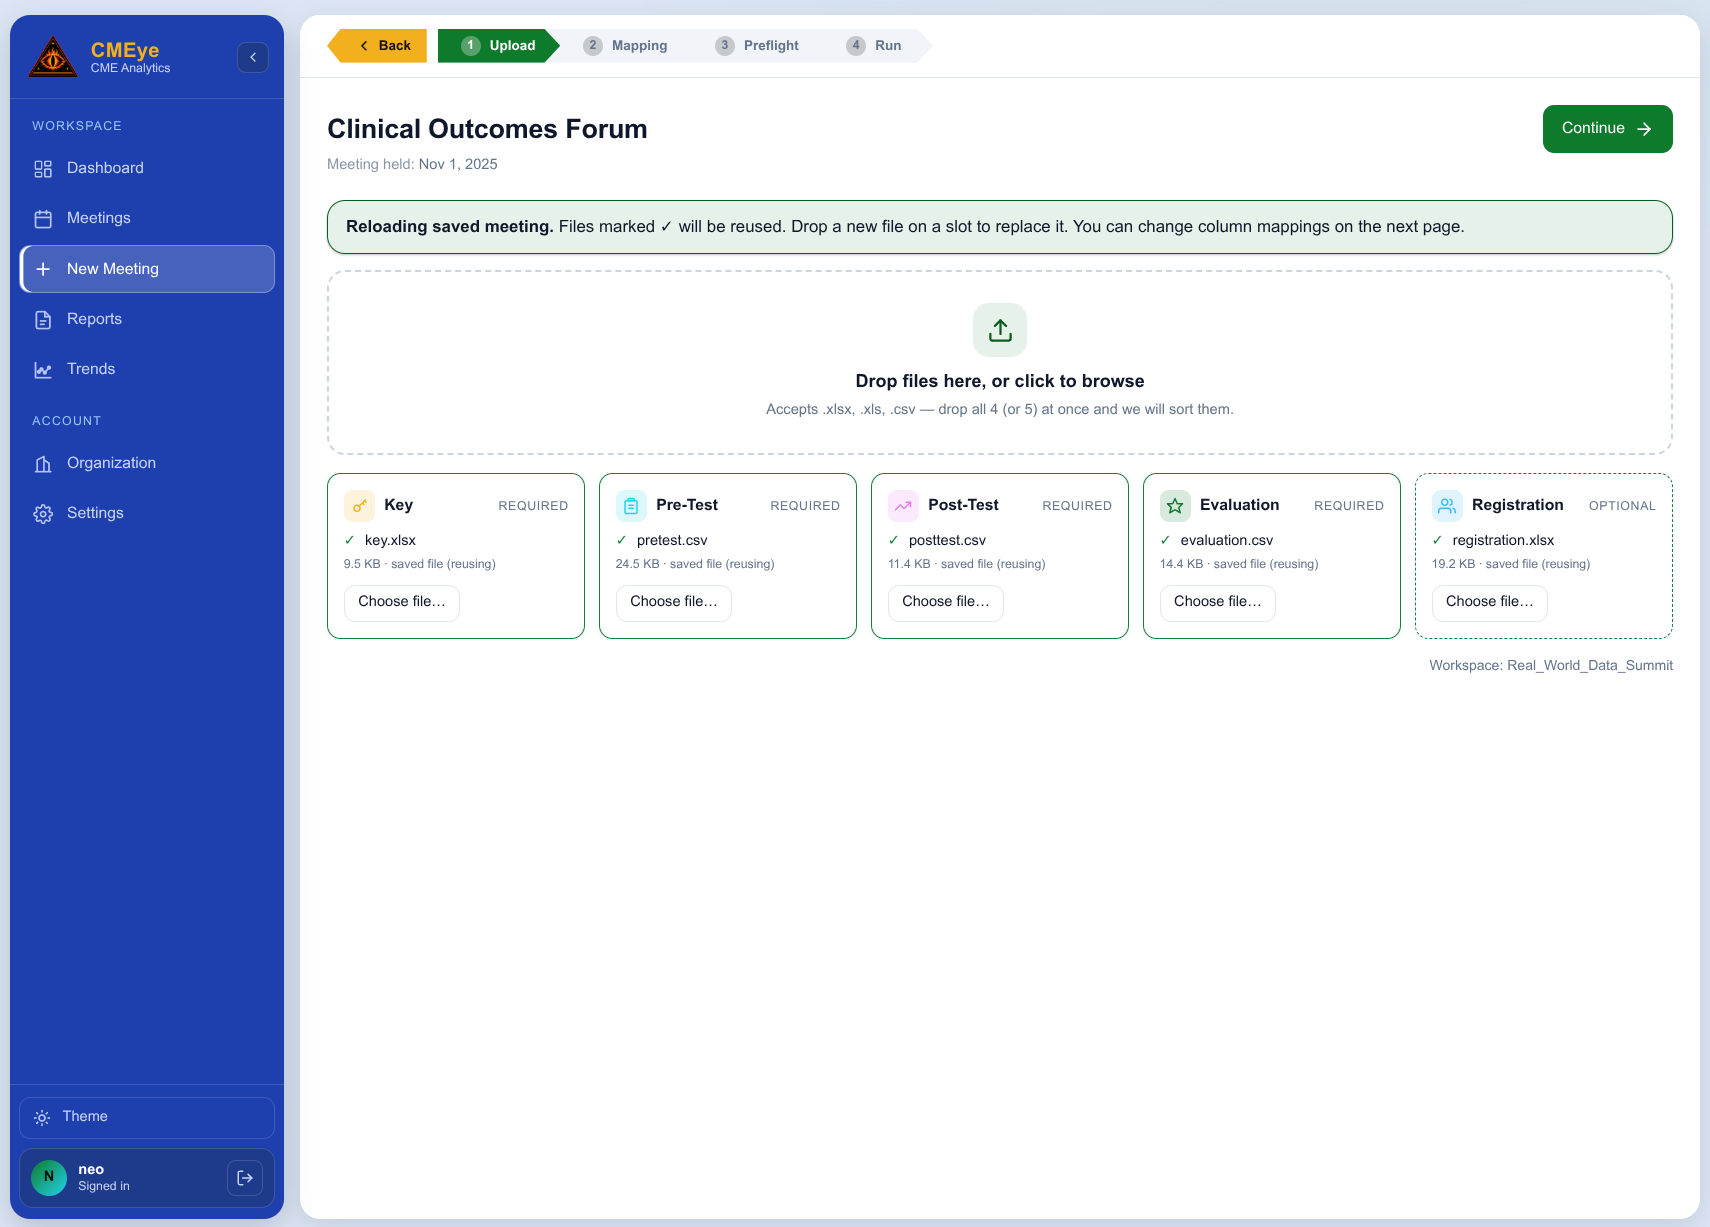Click the 24.5 KB saved file text
This screenshot has height=1227, width=1710.
coord(695,565)
